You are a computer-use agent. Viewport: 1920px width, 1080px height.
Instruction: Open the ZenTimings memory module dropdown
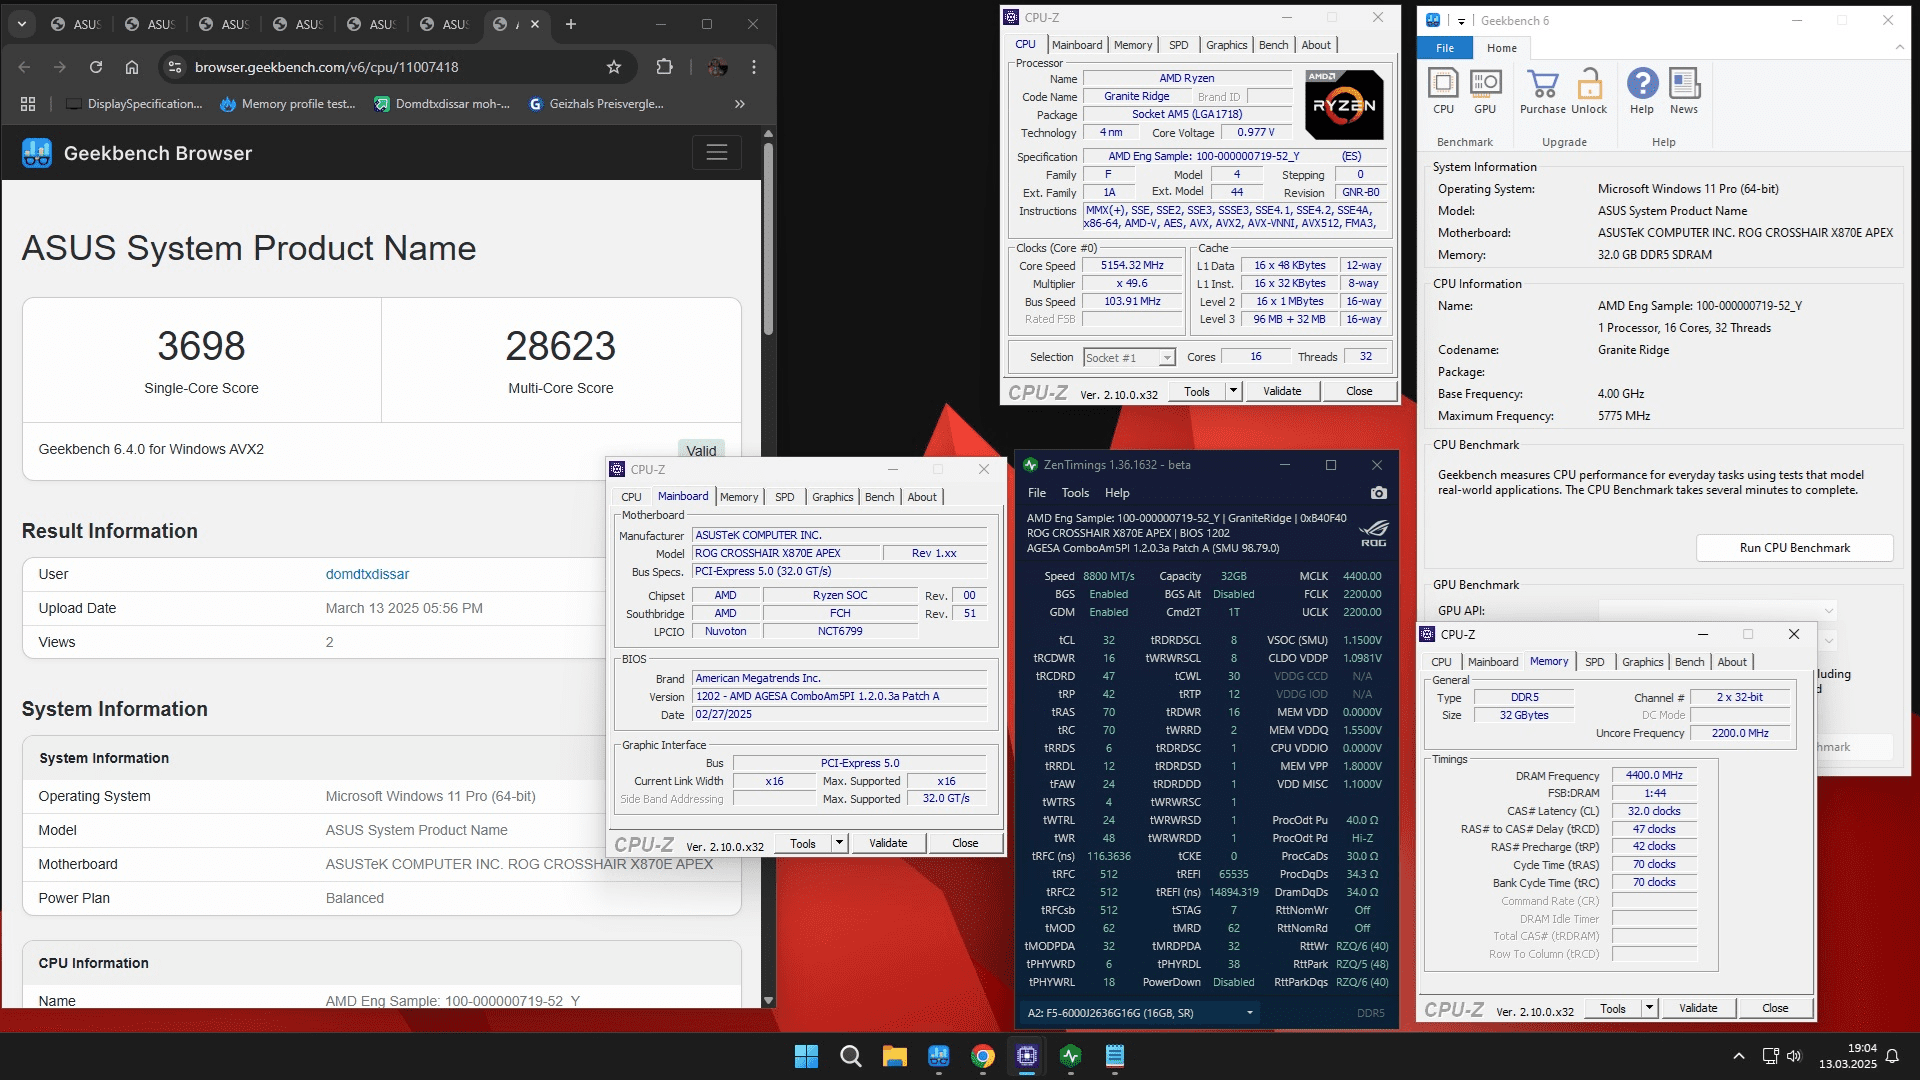click(x=1141, y=1013)
